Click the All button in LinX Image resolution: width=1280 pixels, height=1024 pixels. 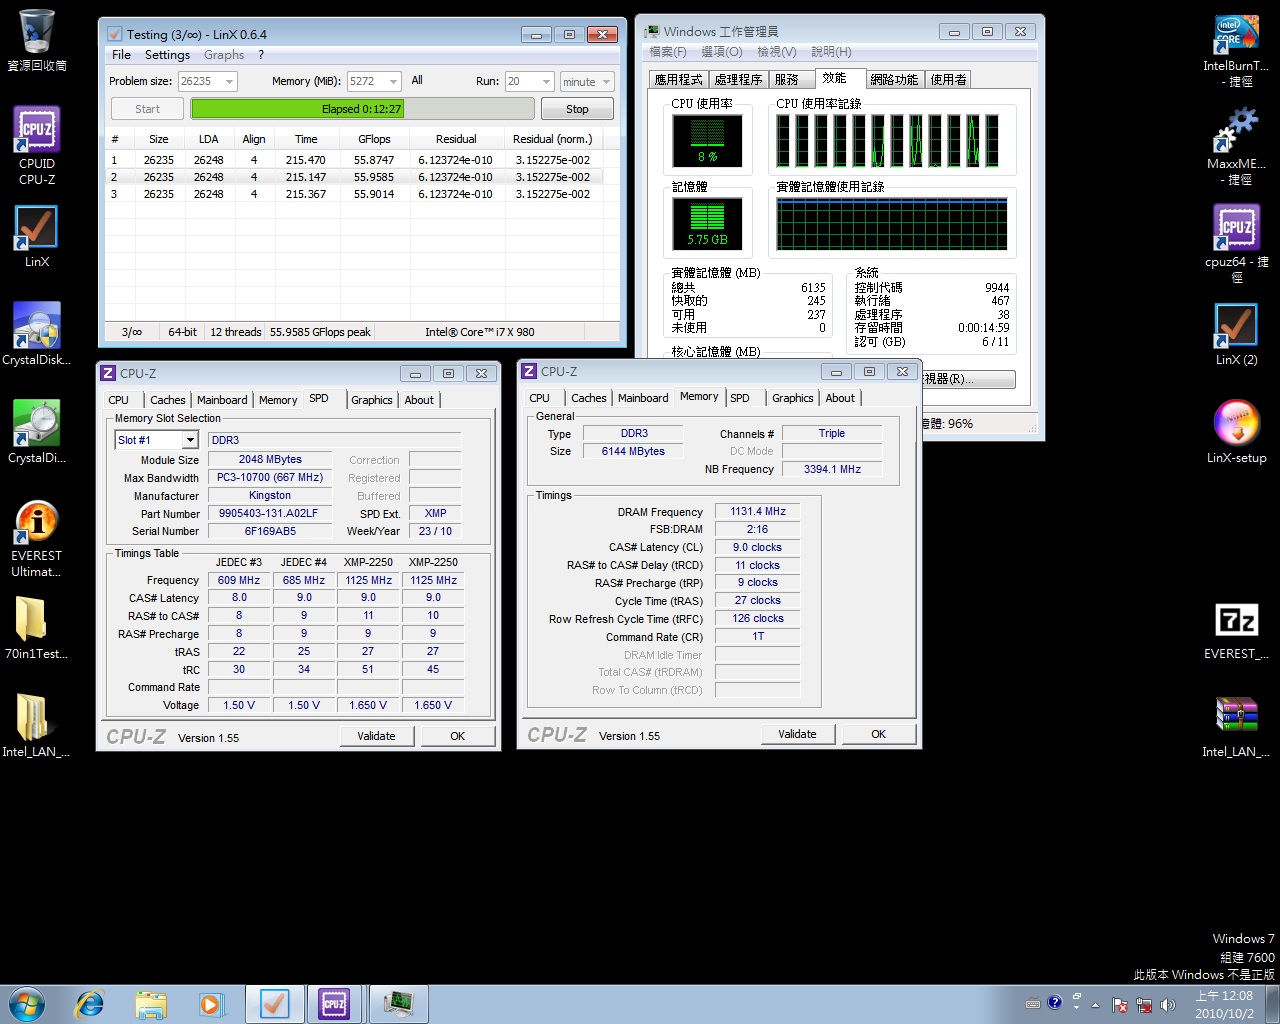tap(417, 81)
